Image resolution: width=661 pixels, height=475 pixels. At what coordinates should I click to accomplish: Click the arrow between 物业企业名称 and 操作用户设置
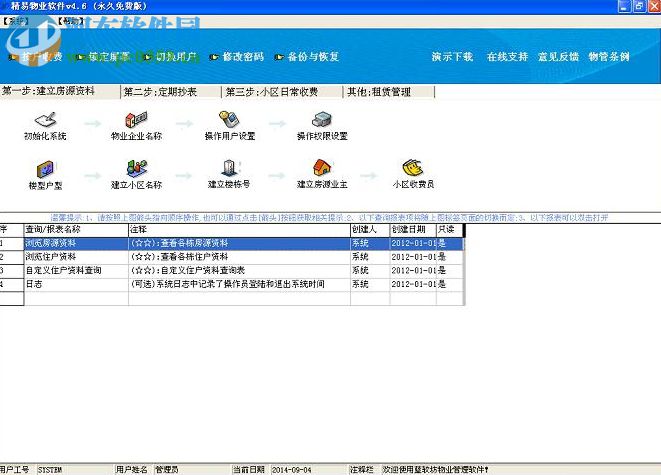[184, 123]
